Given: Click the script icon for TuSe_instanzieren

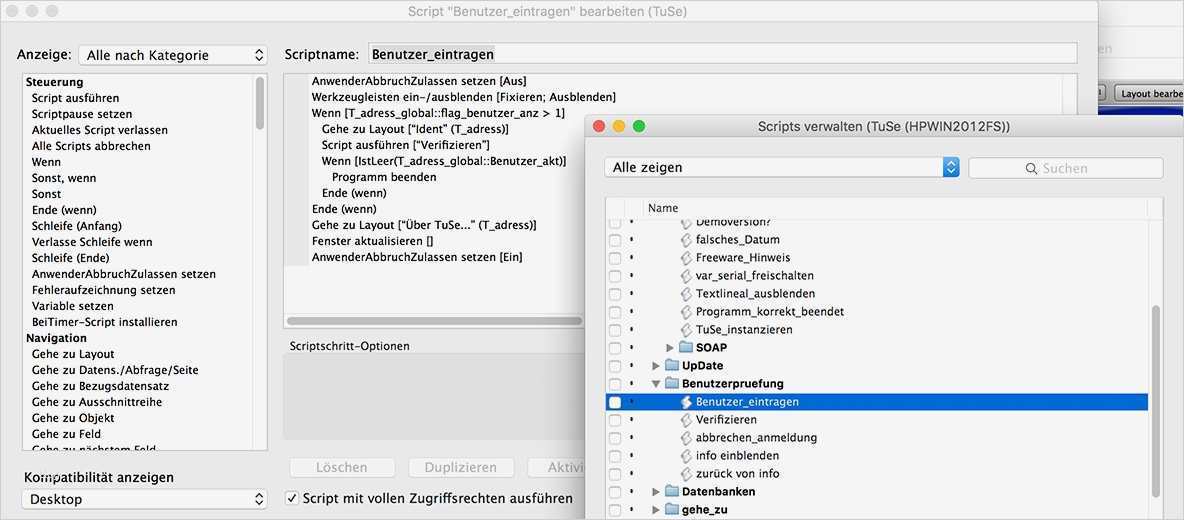Looking at the screenshot, I should click(x=686, y=330).
